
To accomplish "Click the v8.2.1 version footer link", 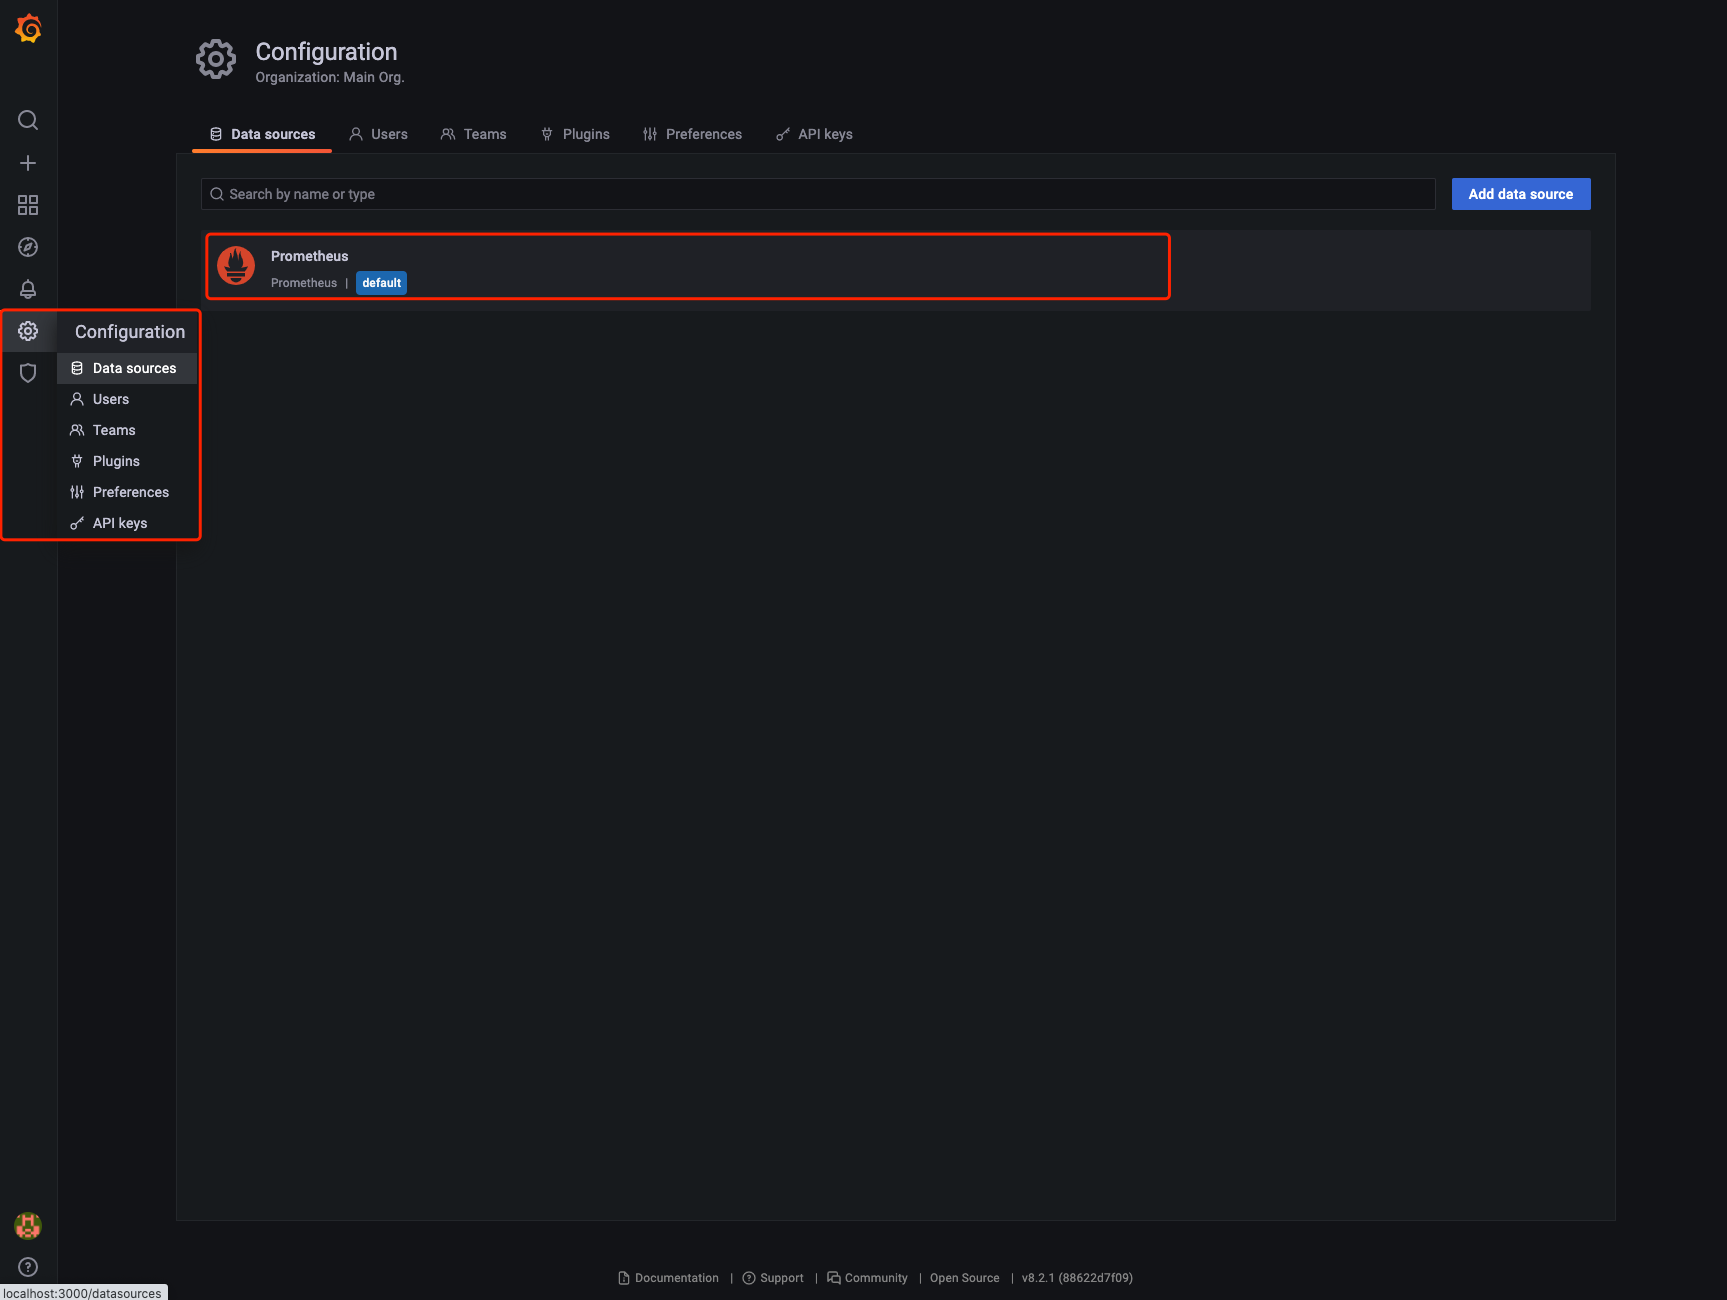I will pyautogui.click(x=1077, y=1278).
